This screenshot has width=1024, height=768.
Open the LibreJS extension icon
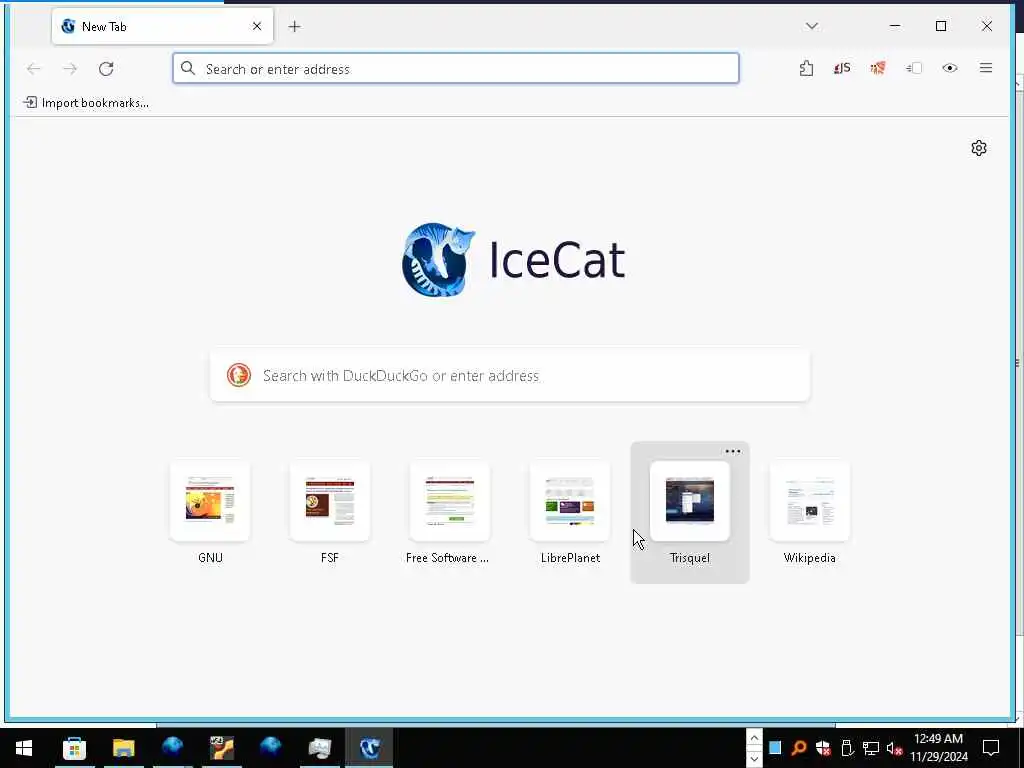[x=842, y=68]
